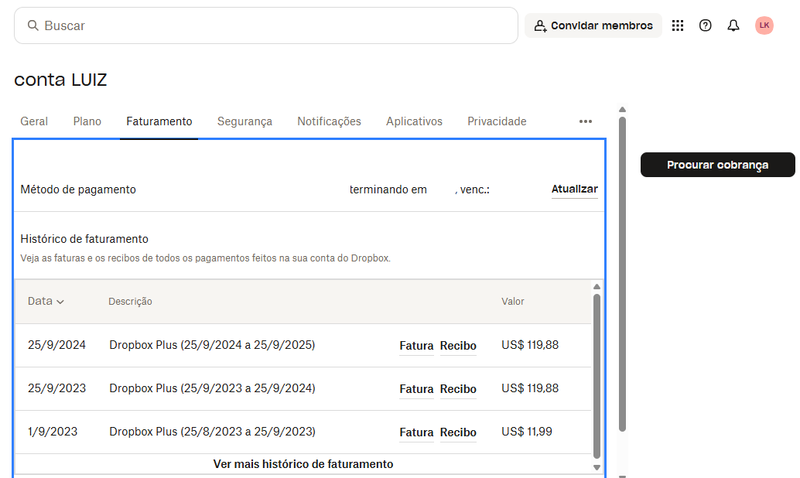Select date cell 1/9/2023
Viewport: 800px width, 478px height.
click(53, 432)
